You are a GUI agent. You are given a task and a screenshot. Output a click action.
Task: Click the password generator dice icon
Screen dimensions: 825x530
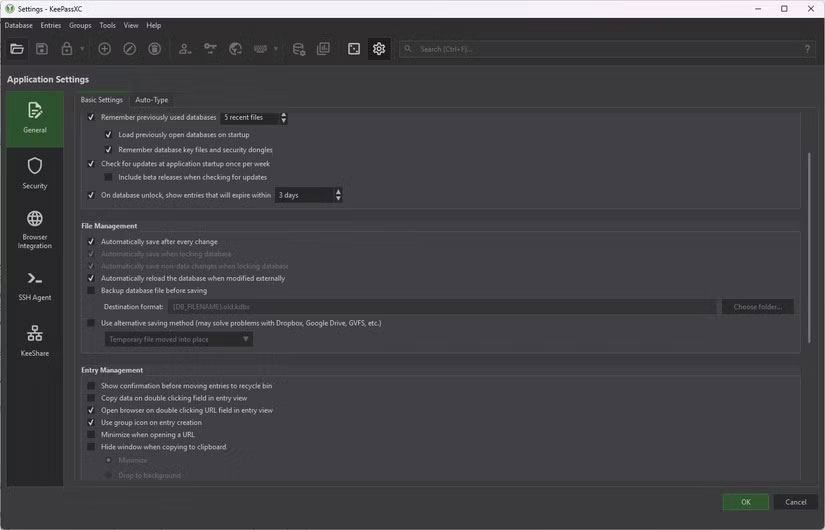(x=353, y=49)
